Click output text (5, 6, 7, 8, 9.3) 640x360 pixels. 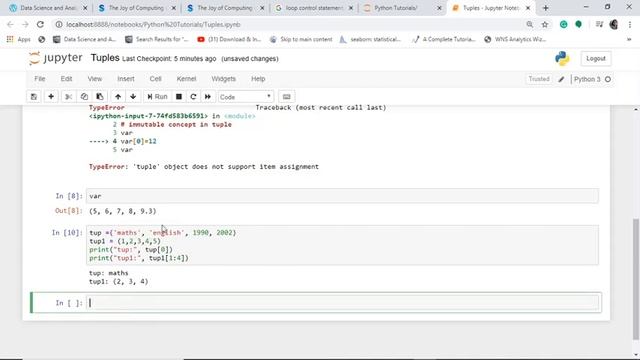pos(122,211)
